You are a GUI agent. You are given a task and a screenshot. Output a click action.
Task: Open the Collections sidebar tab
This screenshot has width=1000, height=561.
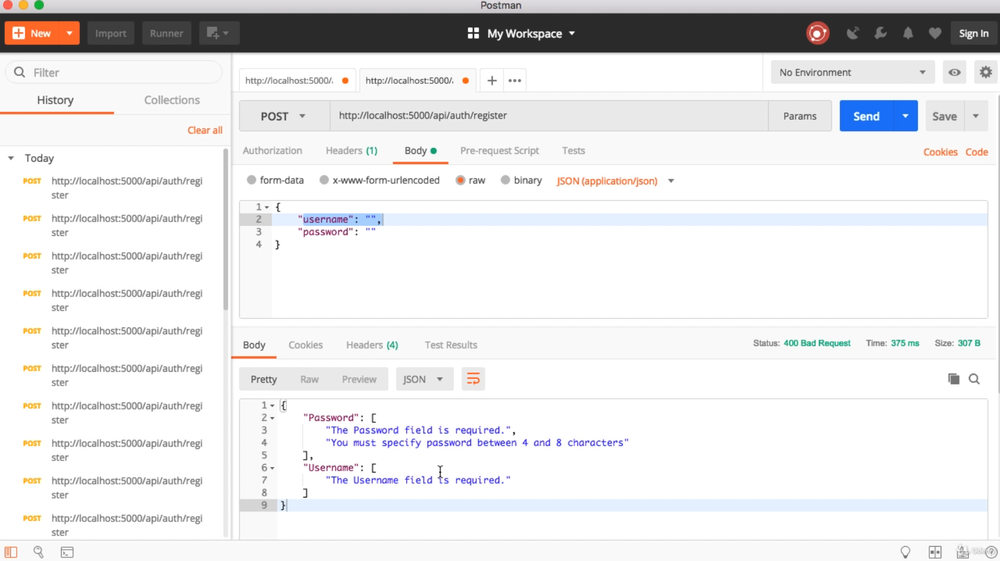click(172, 100)
